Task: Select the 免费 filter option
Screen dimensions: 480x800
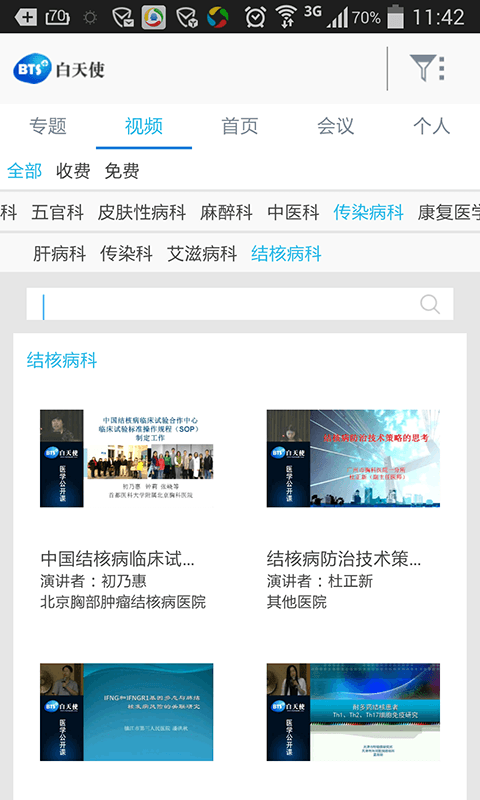Action: tap(122, 171)
